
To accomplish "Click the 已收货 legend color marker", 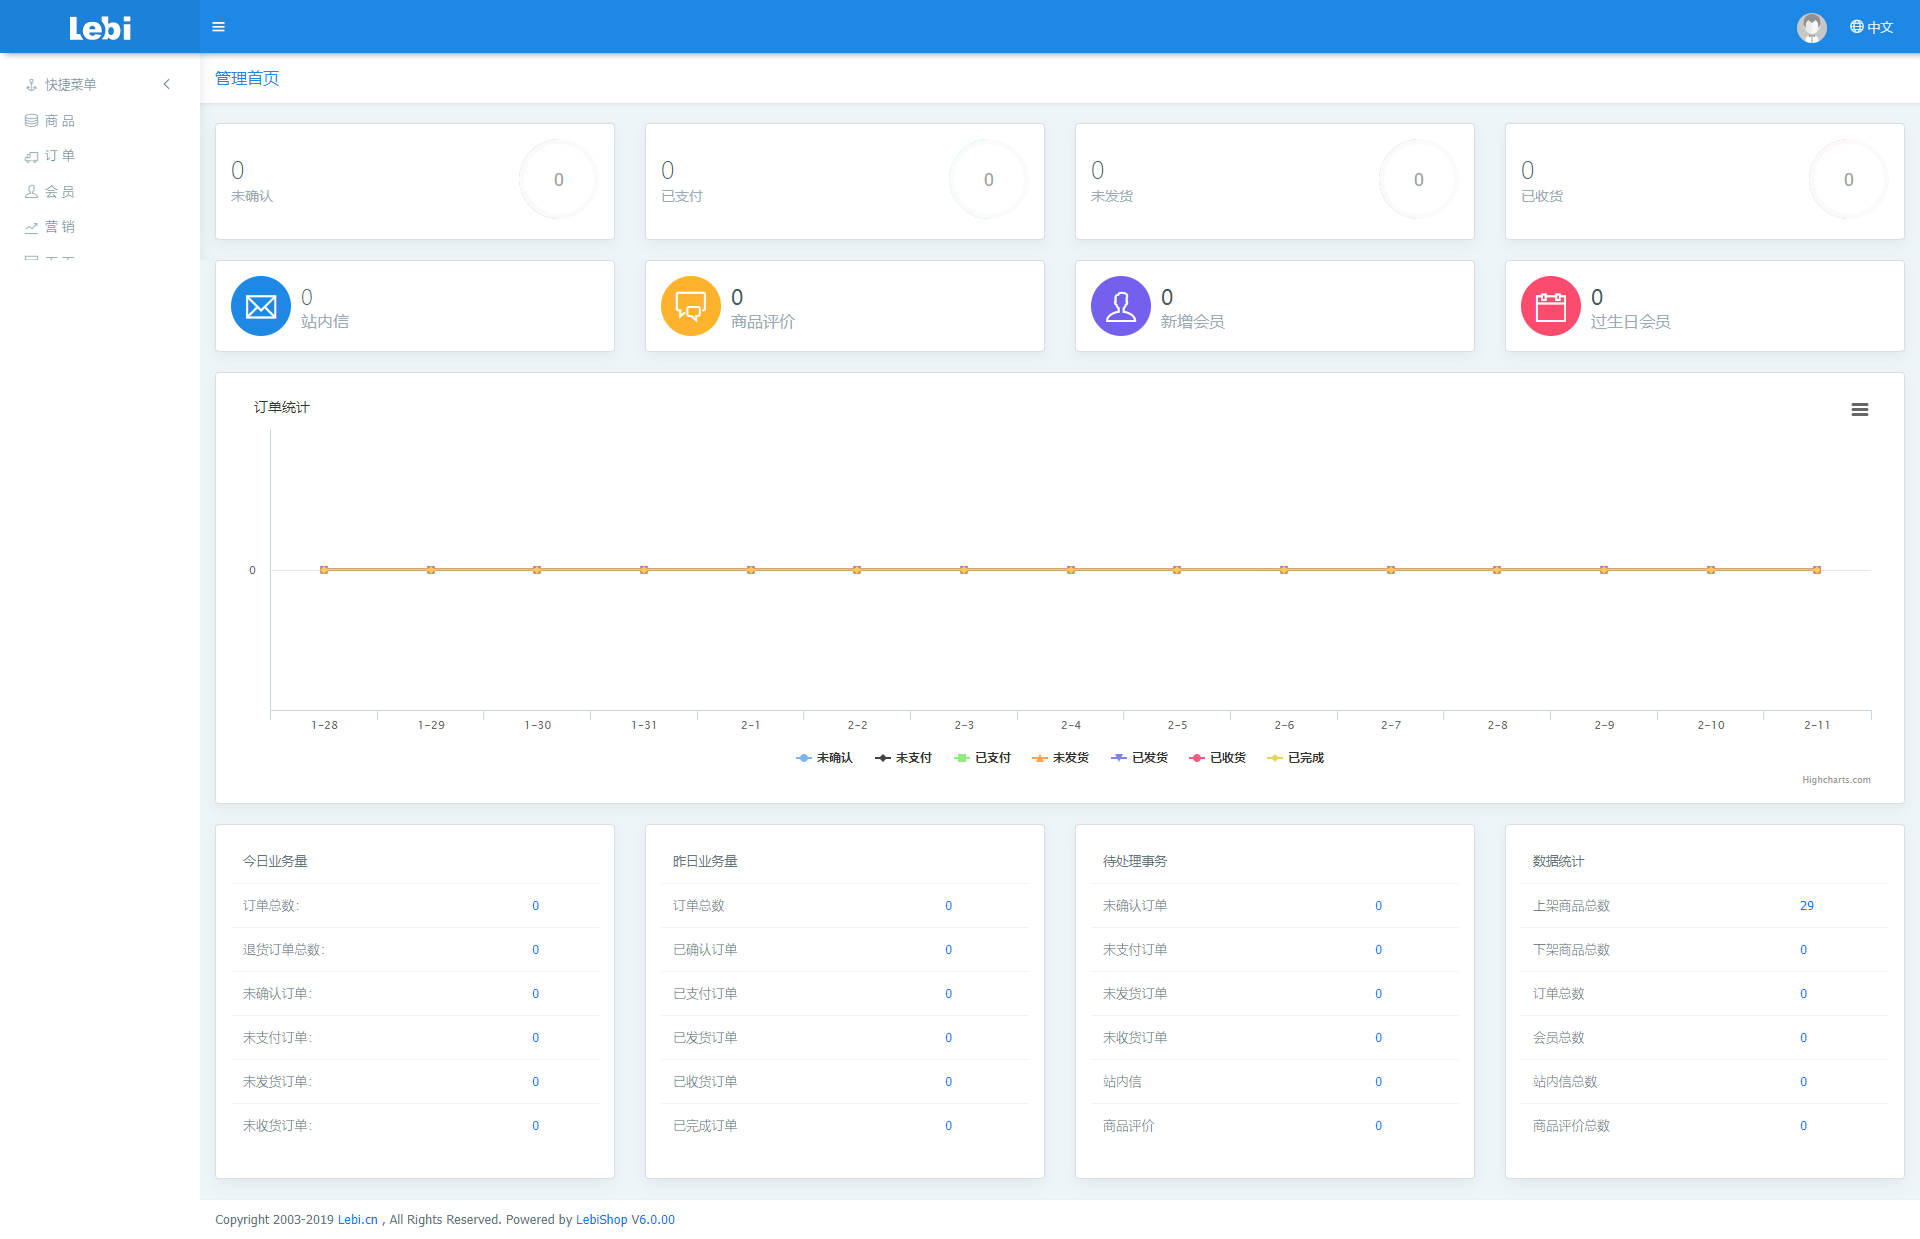I will coord(1196,758).
